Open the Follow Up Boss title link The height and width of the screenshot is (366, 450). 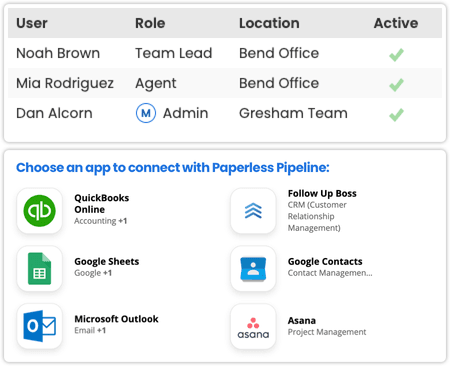click(322, 193)
